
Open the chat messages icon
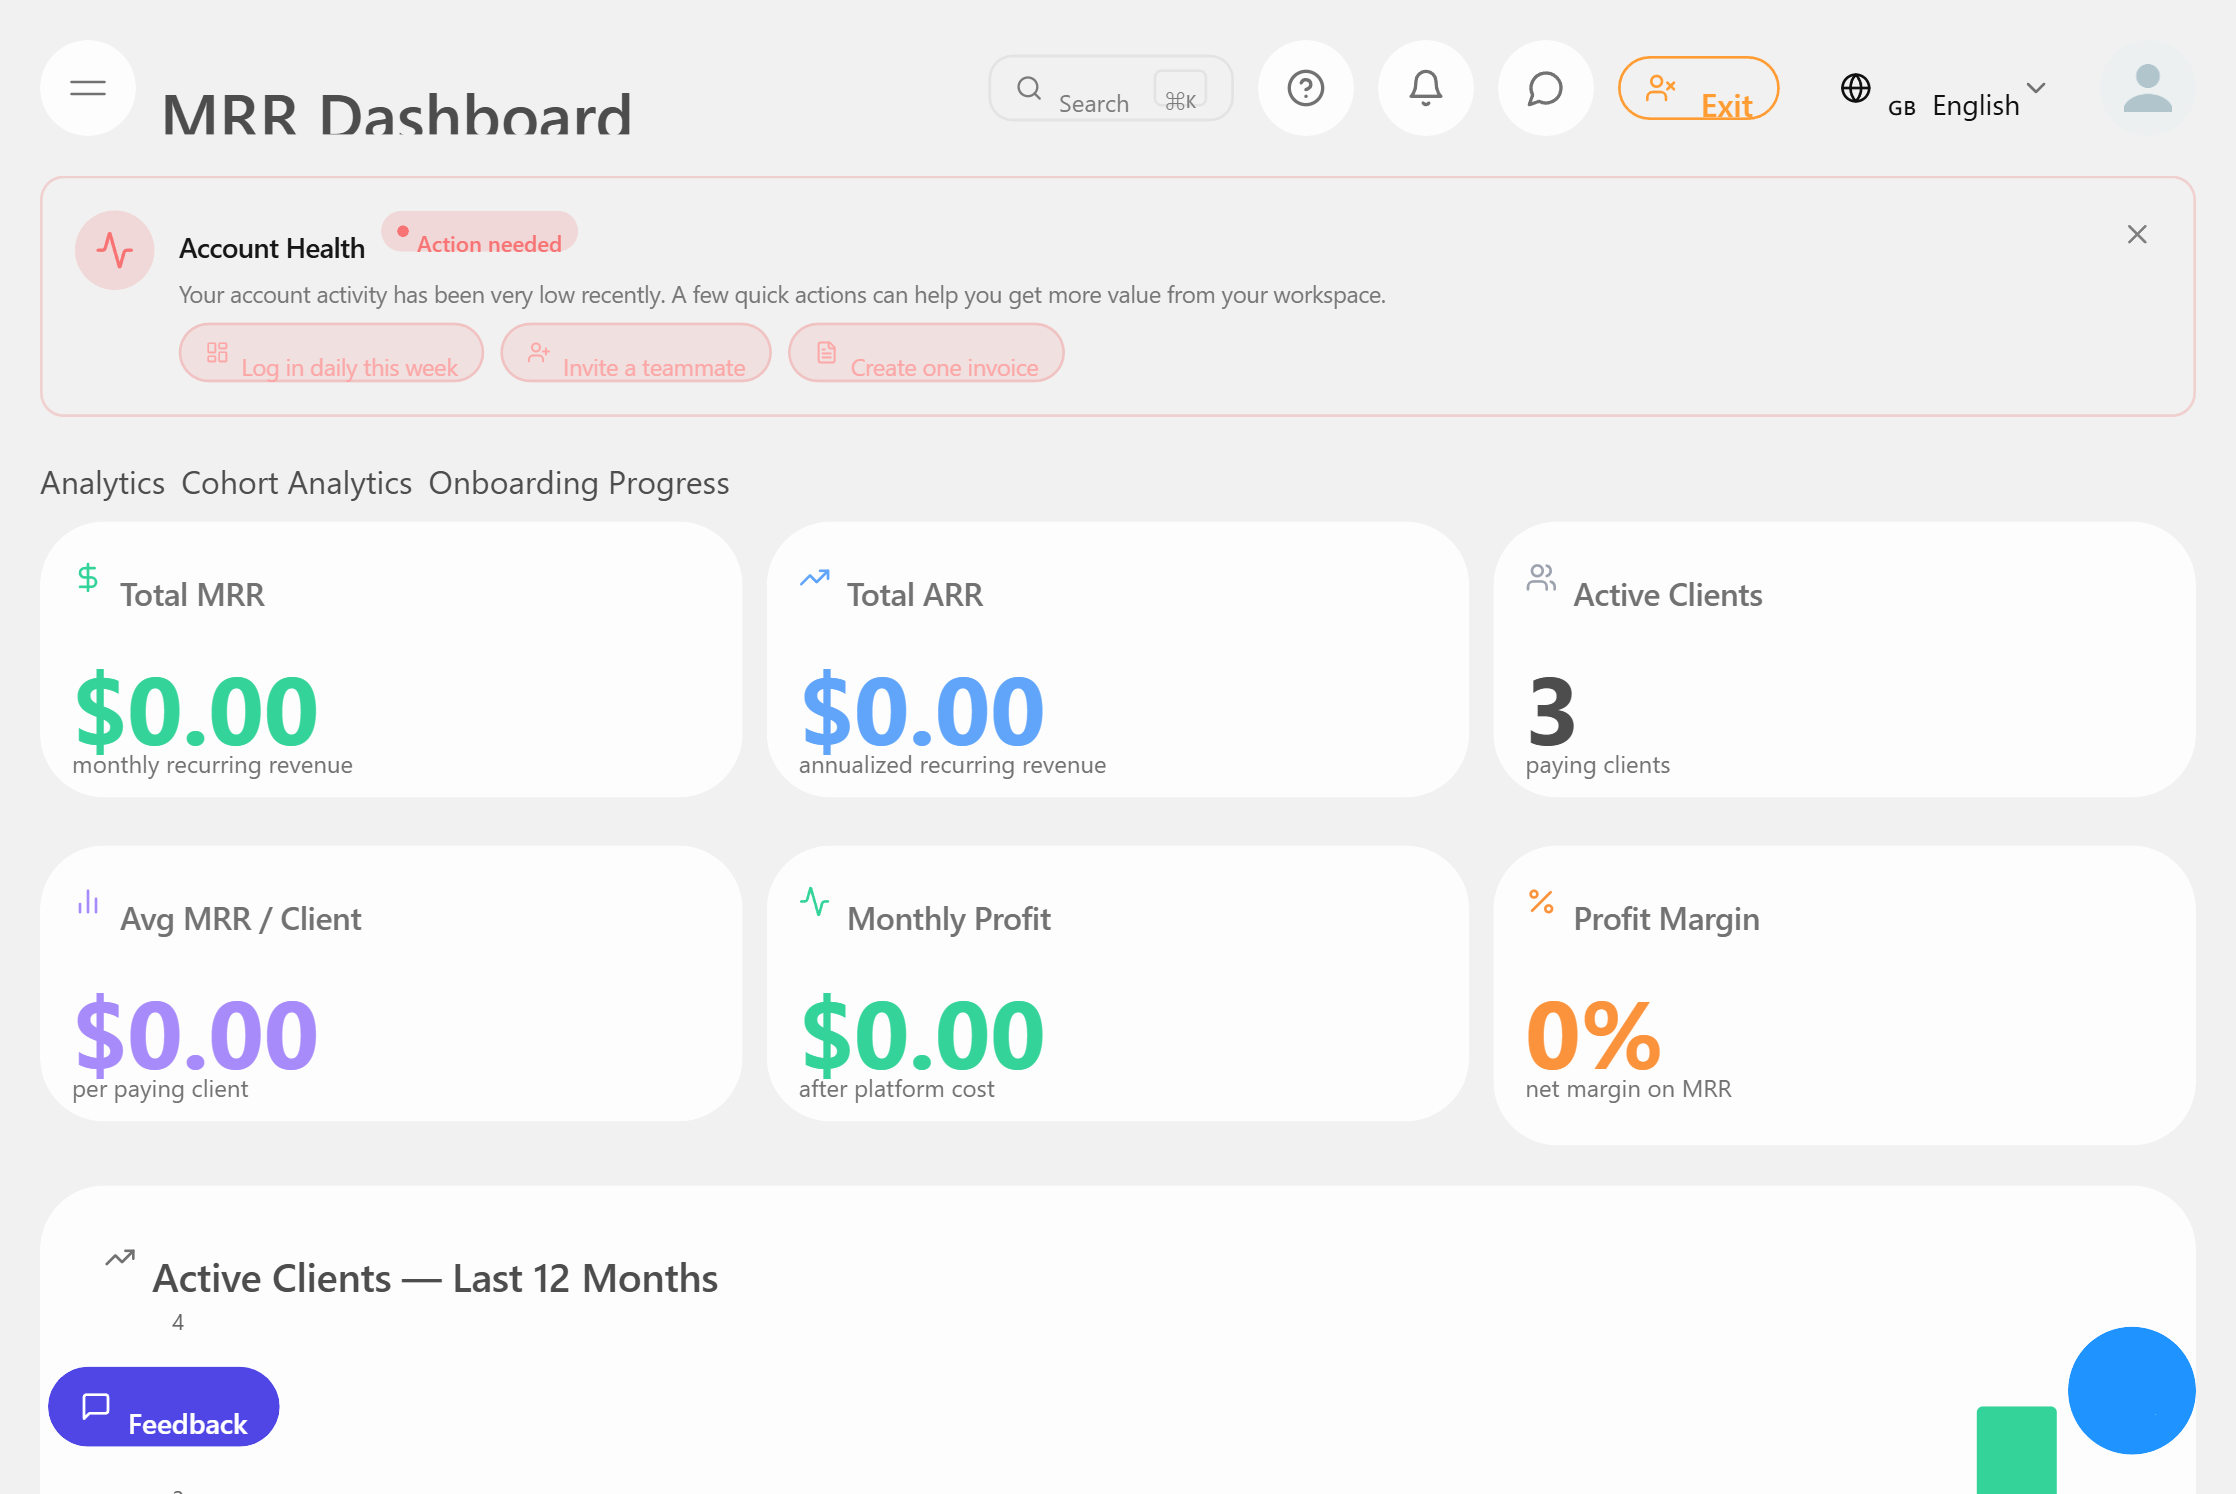pyautogui.click(x=1545, y=88)
